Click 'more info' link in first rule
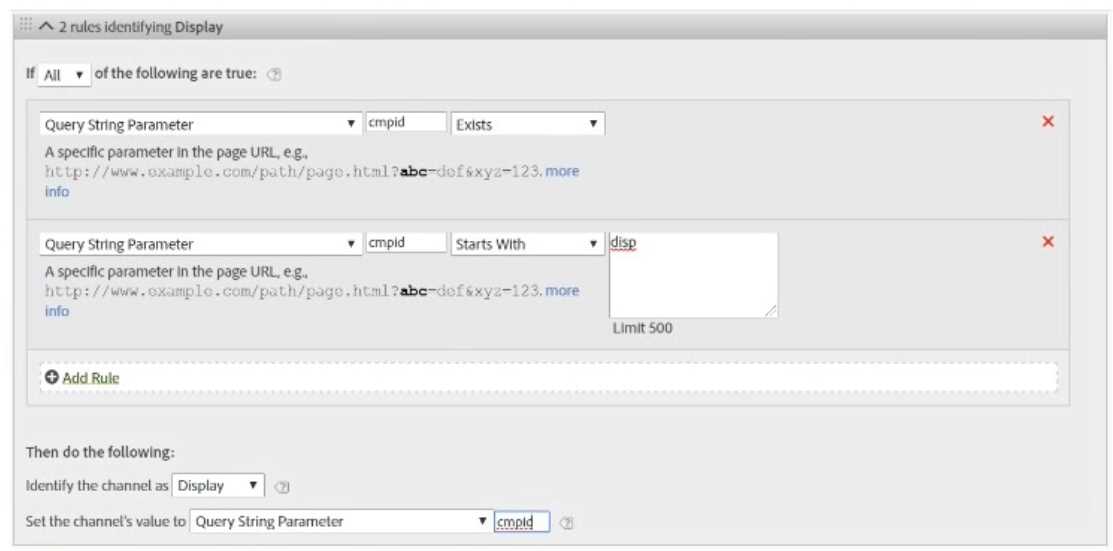1113x551 pixels. click(x=561, y=171)
